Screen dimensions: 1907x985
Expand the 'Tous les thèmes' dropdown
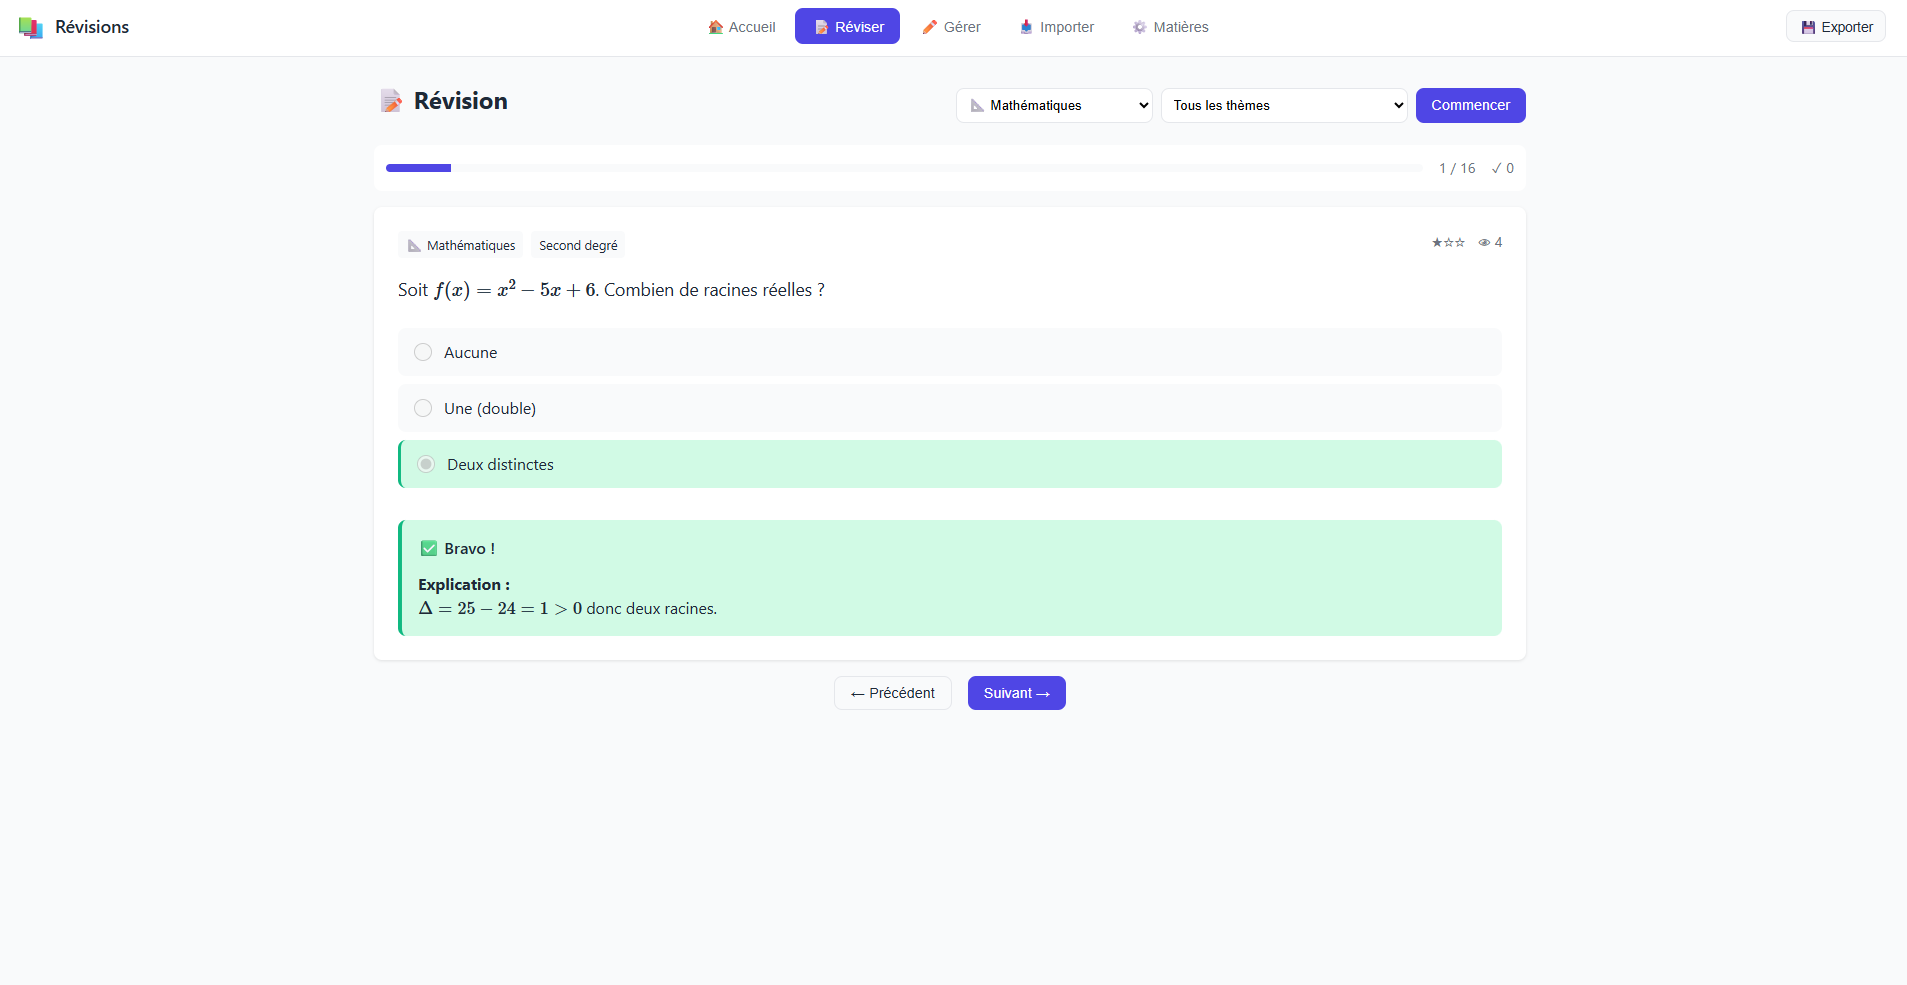coord(1283,106)
